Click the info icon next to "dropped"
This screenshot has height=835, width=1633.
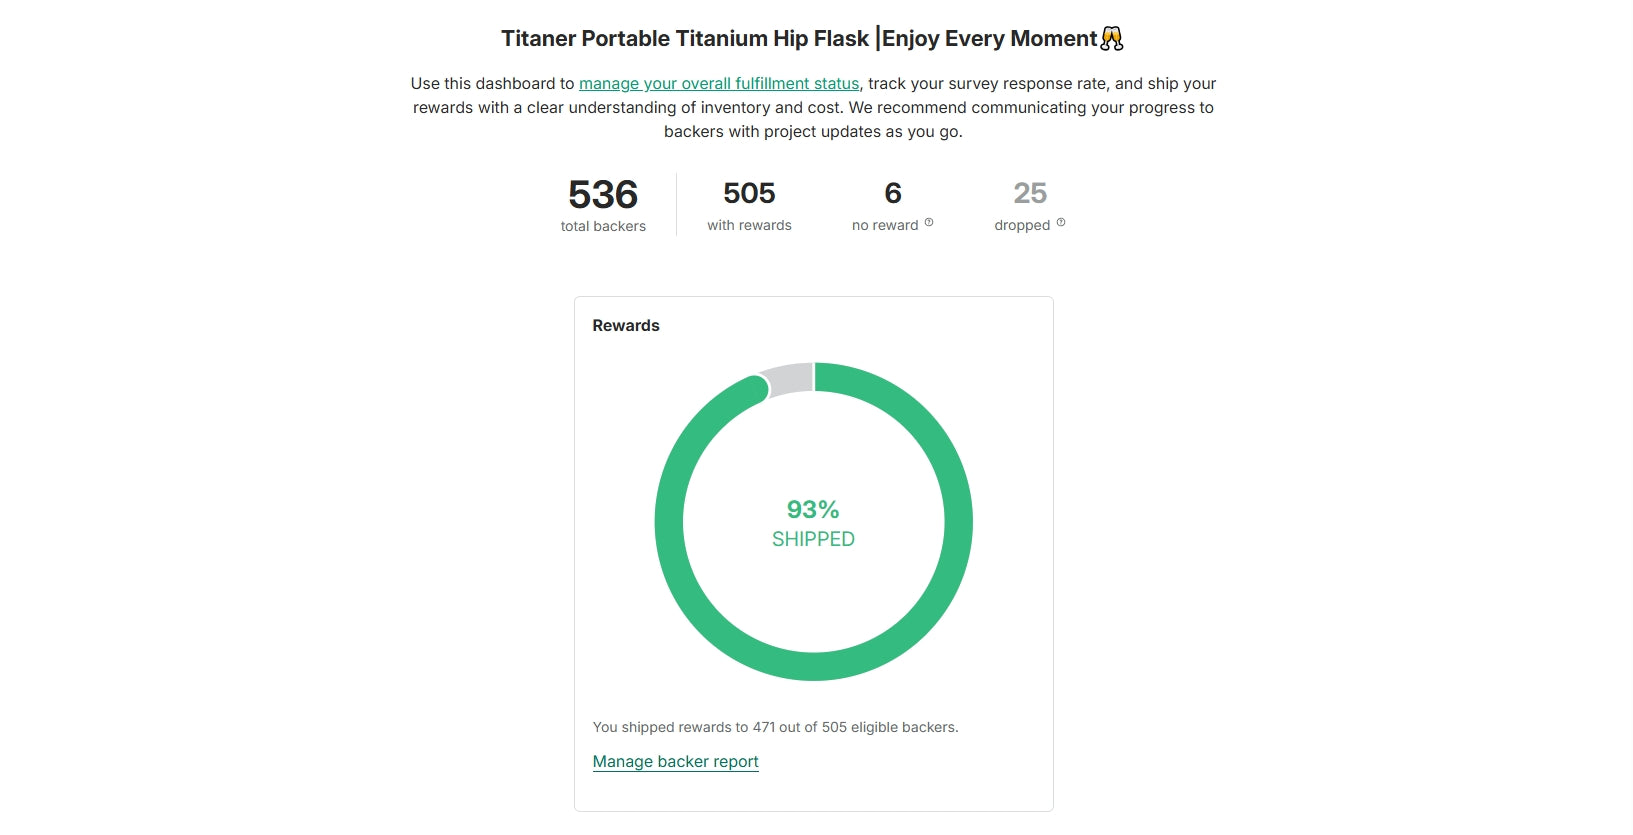(1061, 223)
